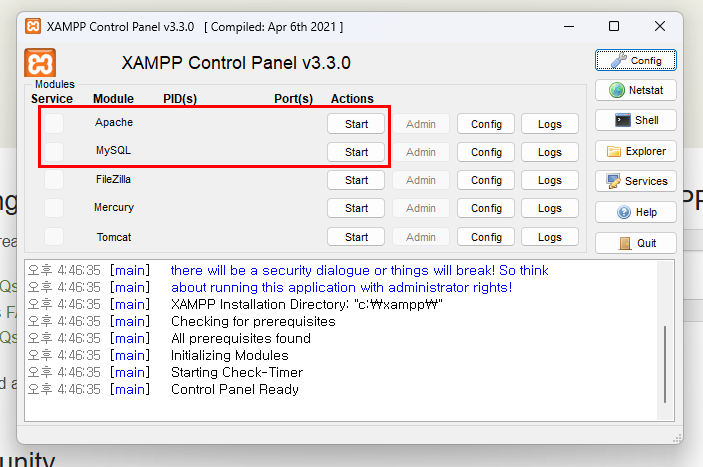The image size is (703, 467).
Task: Minimize the XAMPP Control Panel window
Action: click(x=569, y=26)
